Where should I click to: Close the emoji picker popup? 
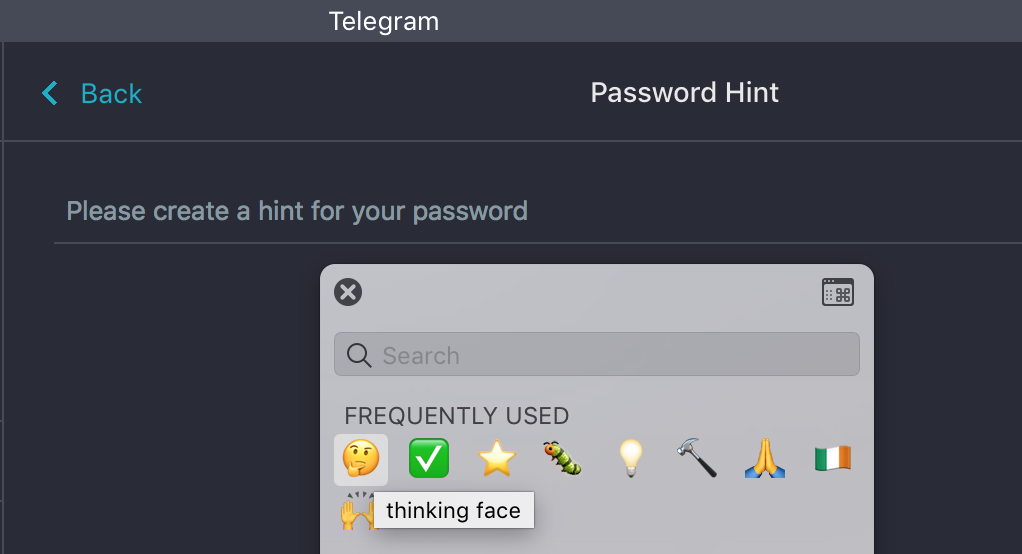tap(348, 292)
